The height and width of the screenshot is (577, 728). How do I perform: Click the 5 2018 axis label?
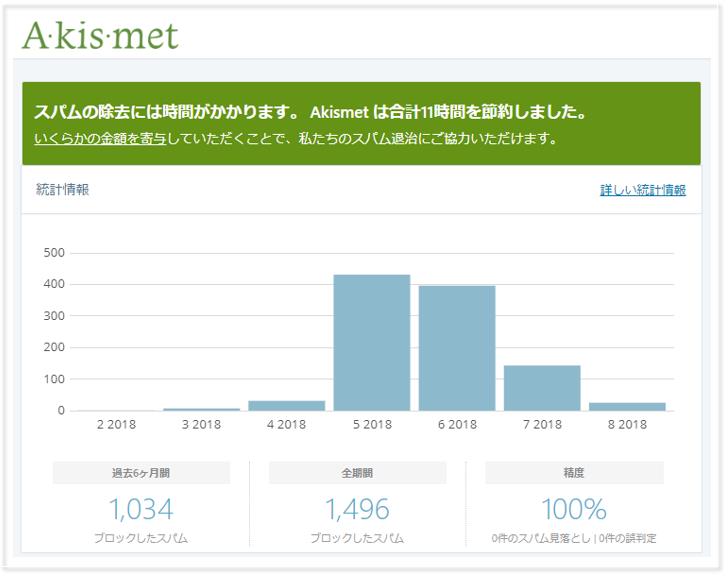[372, 424]
